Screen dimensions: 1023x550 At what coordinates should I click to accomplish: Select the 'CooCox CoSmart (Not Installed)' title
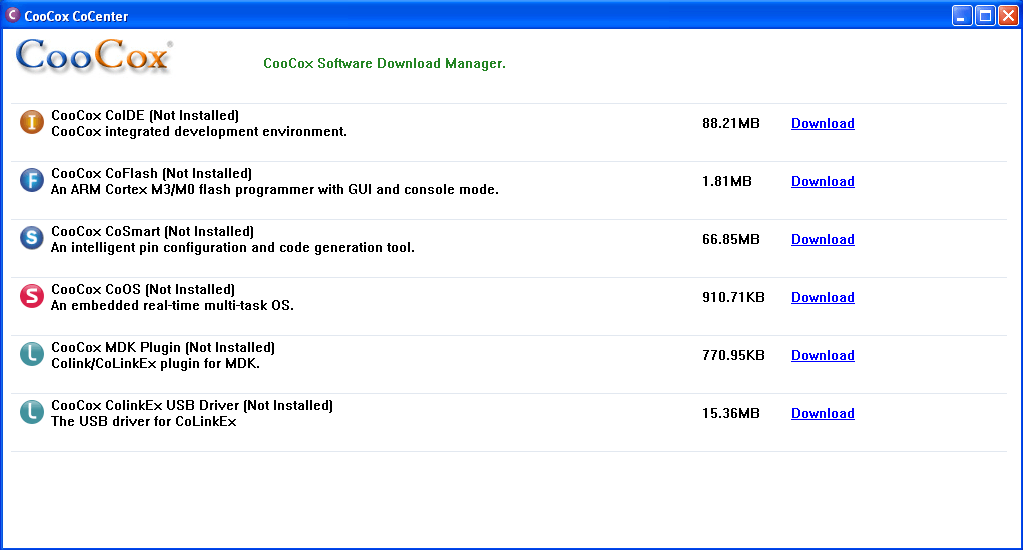(153, 232)
